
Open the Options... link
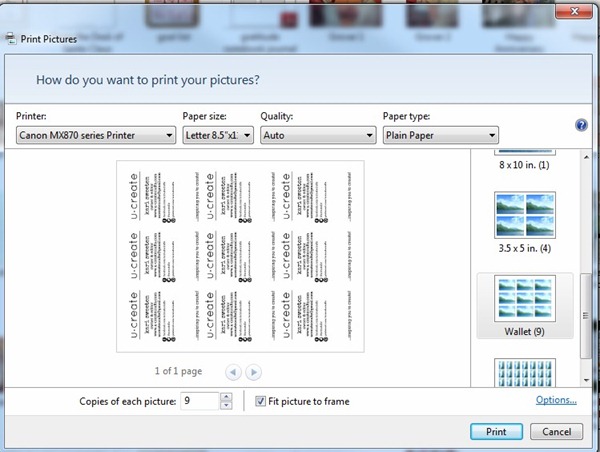[x=556, y=400]
